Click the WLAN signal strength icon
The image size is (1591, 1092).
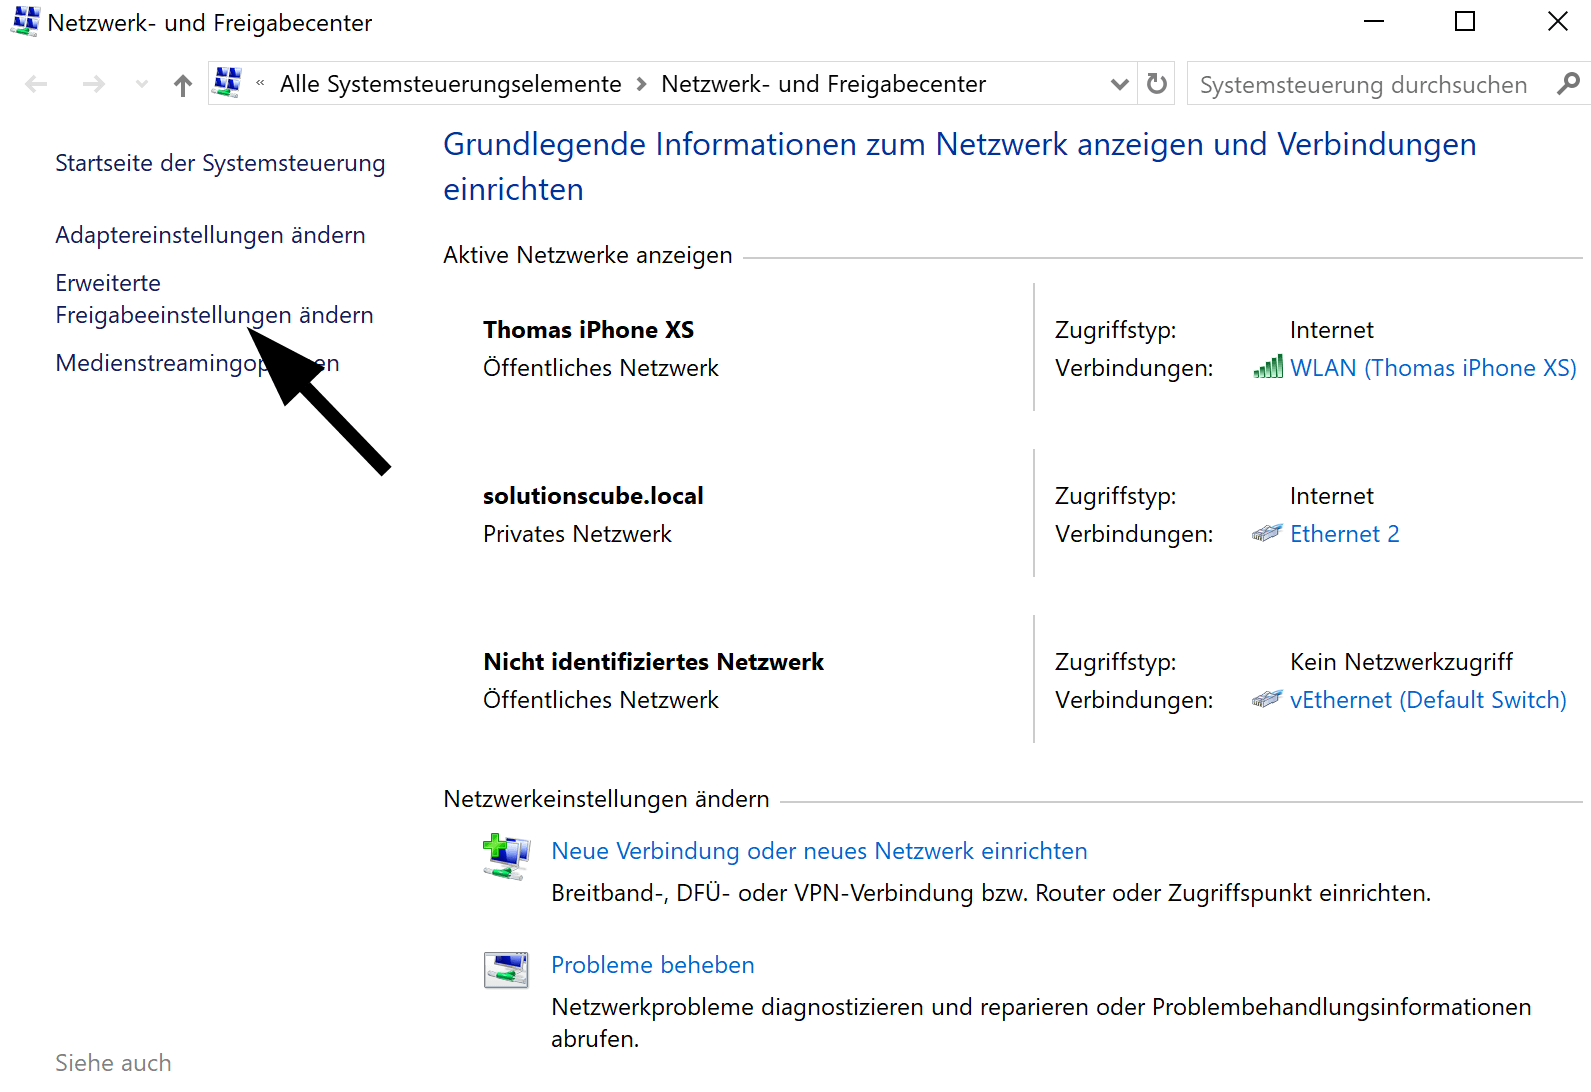1268,367
